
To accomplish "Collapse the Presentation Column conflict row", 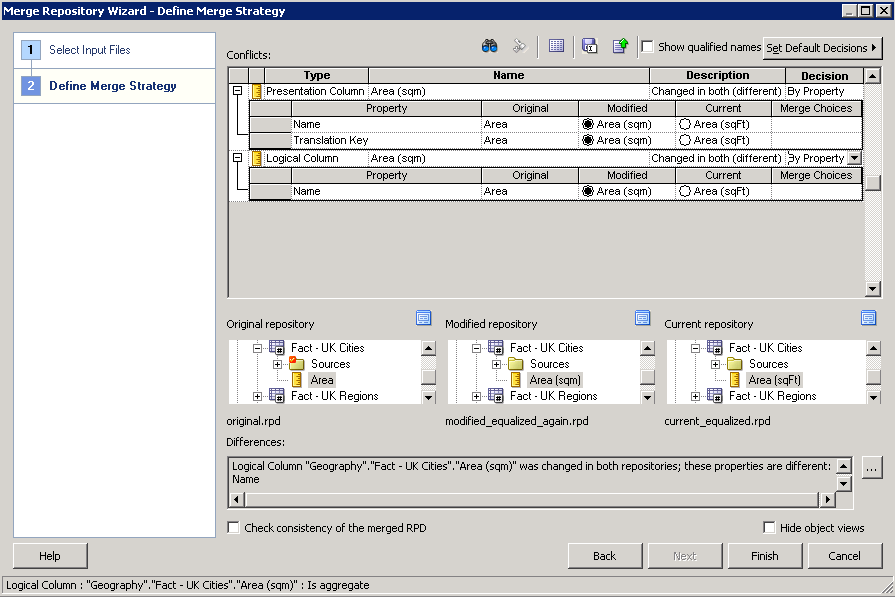I will 237,91.
